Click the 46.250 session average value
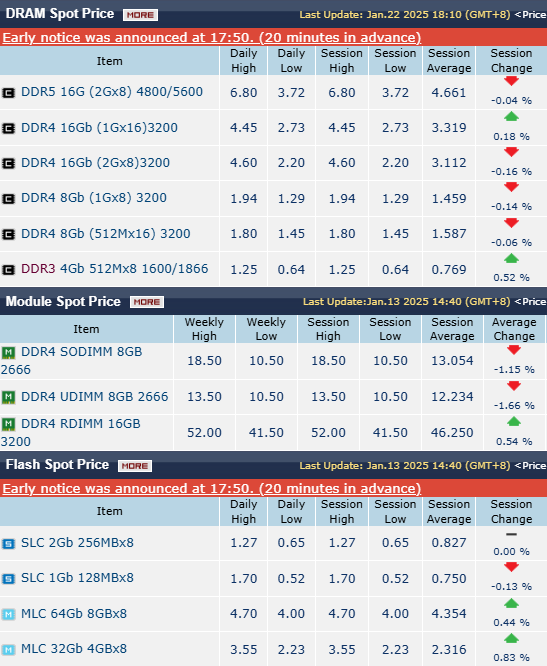The image size is (547, 666). (x=452, y=433)
